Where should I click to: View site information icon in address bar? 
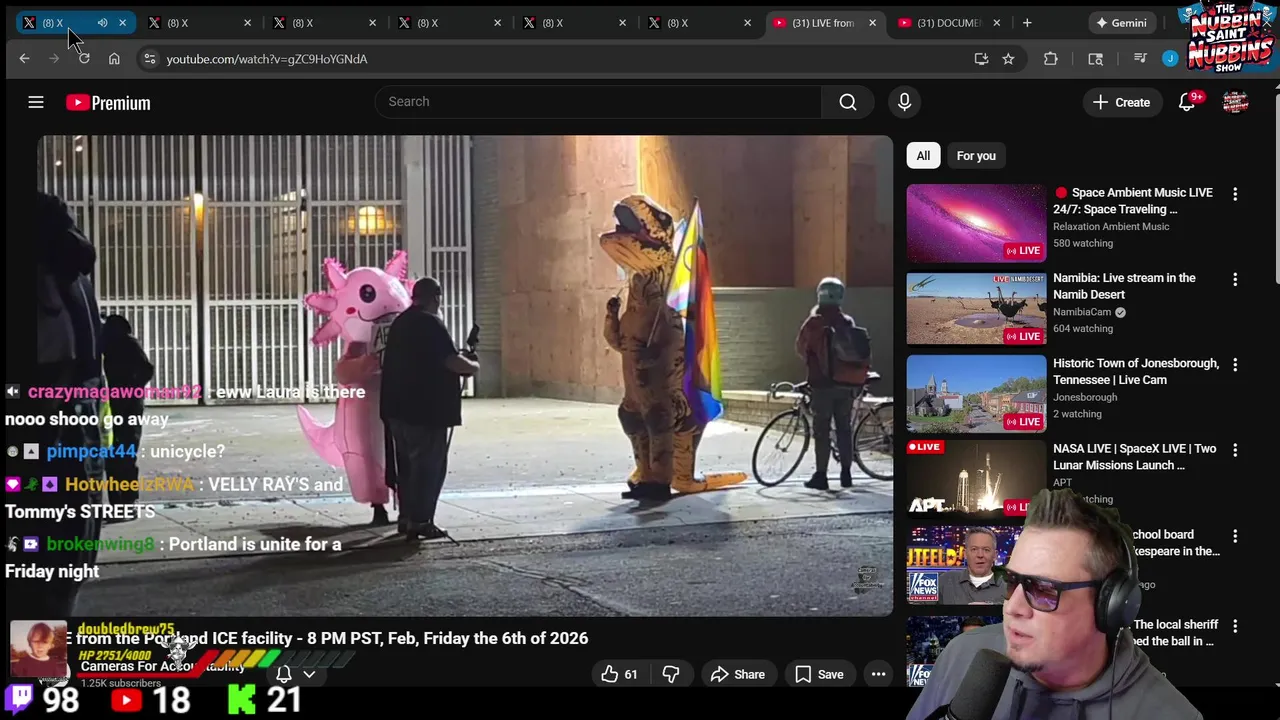tap(149, 59)
